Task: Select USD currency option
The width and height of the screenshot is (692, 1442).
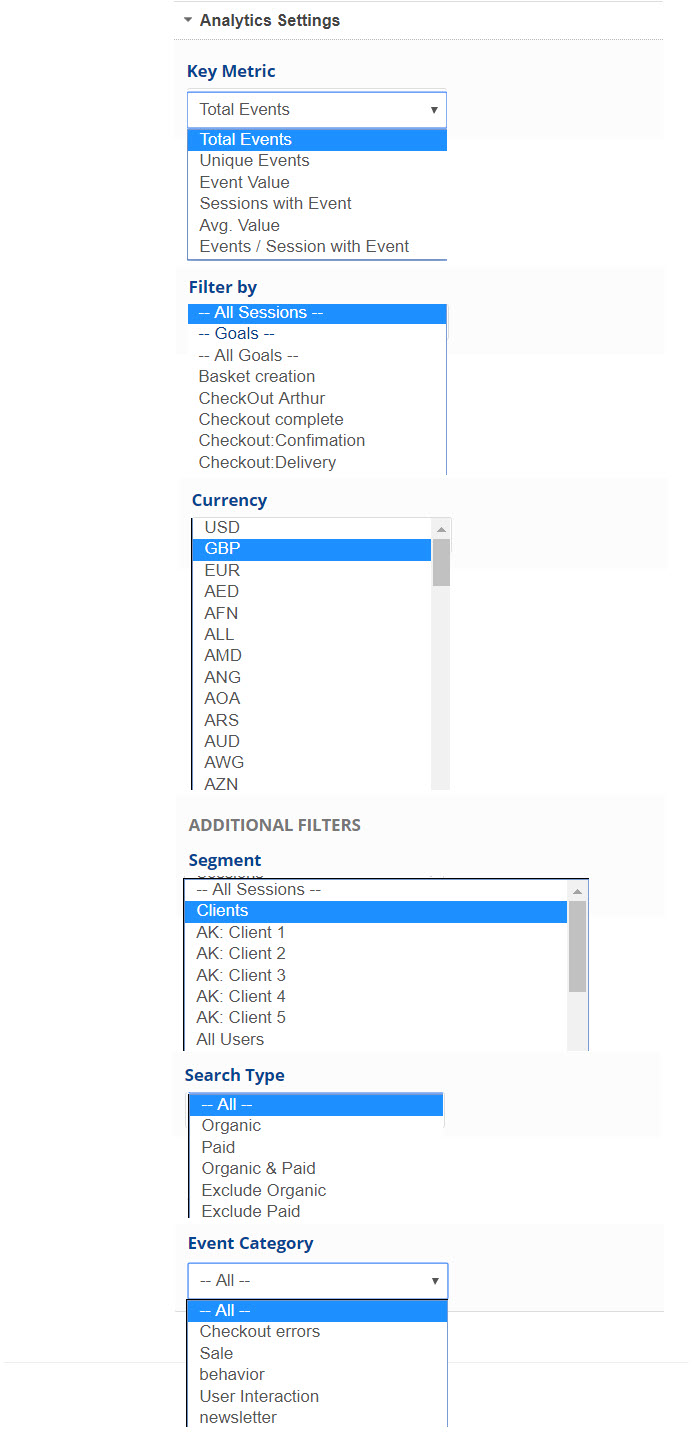Action: click(x=222, y=527)
